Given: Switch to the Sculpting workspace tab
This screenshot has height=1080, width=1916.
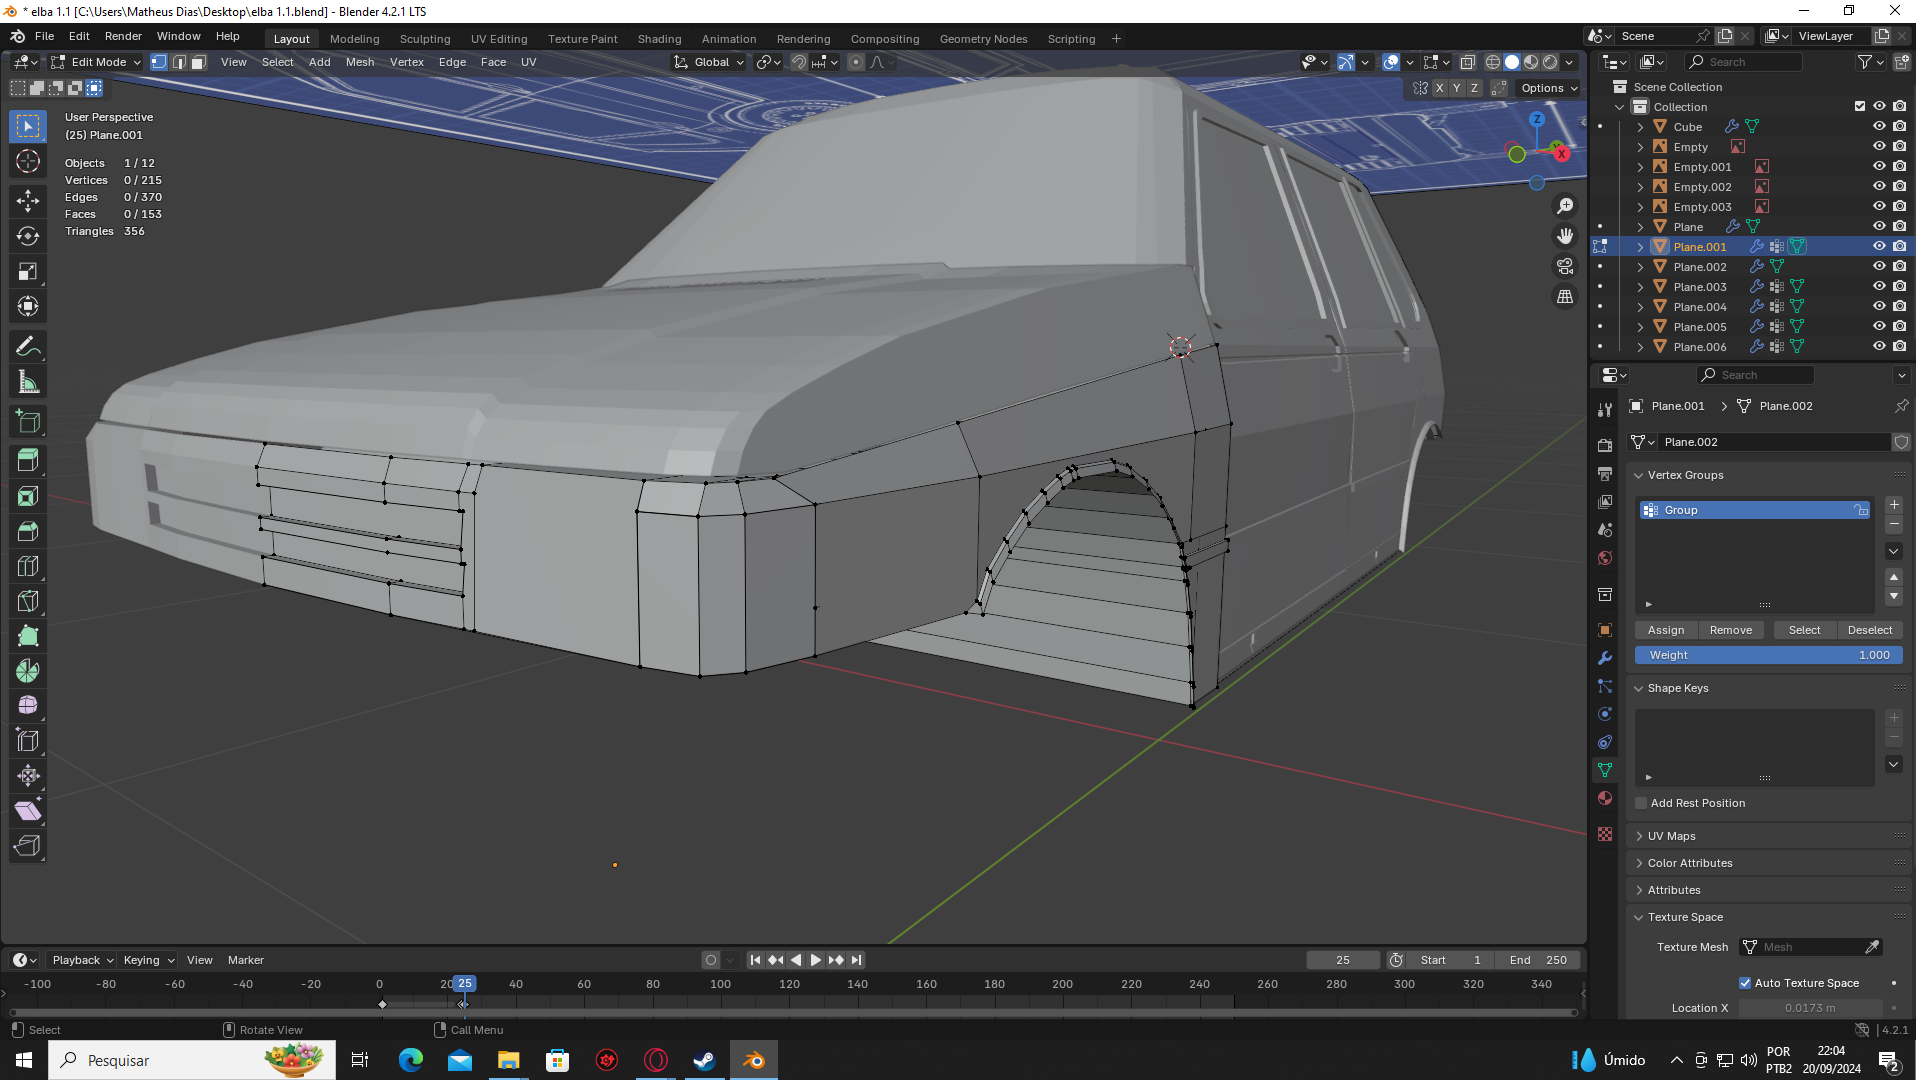Looking at the screenshot, I should pyautogui.click(x=425, y=39).
